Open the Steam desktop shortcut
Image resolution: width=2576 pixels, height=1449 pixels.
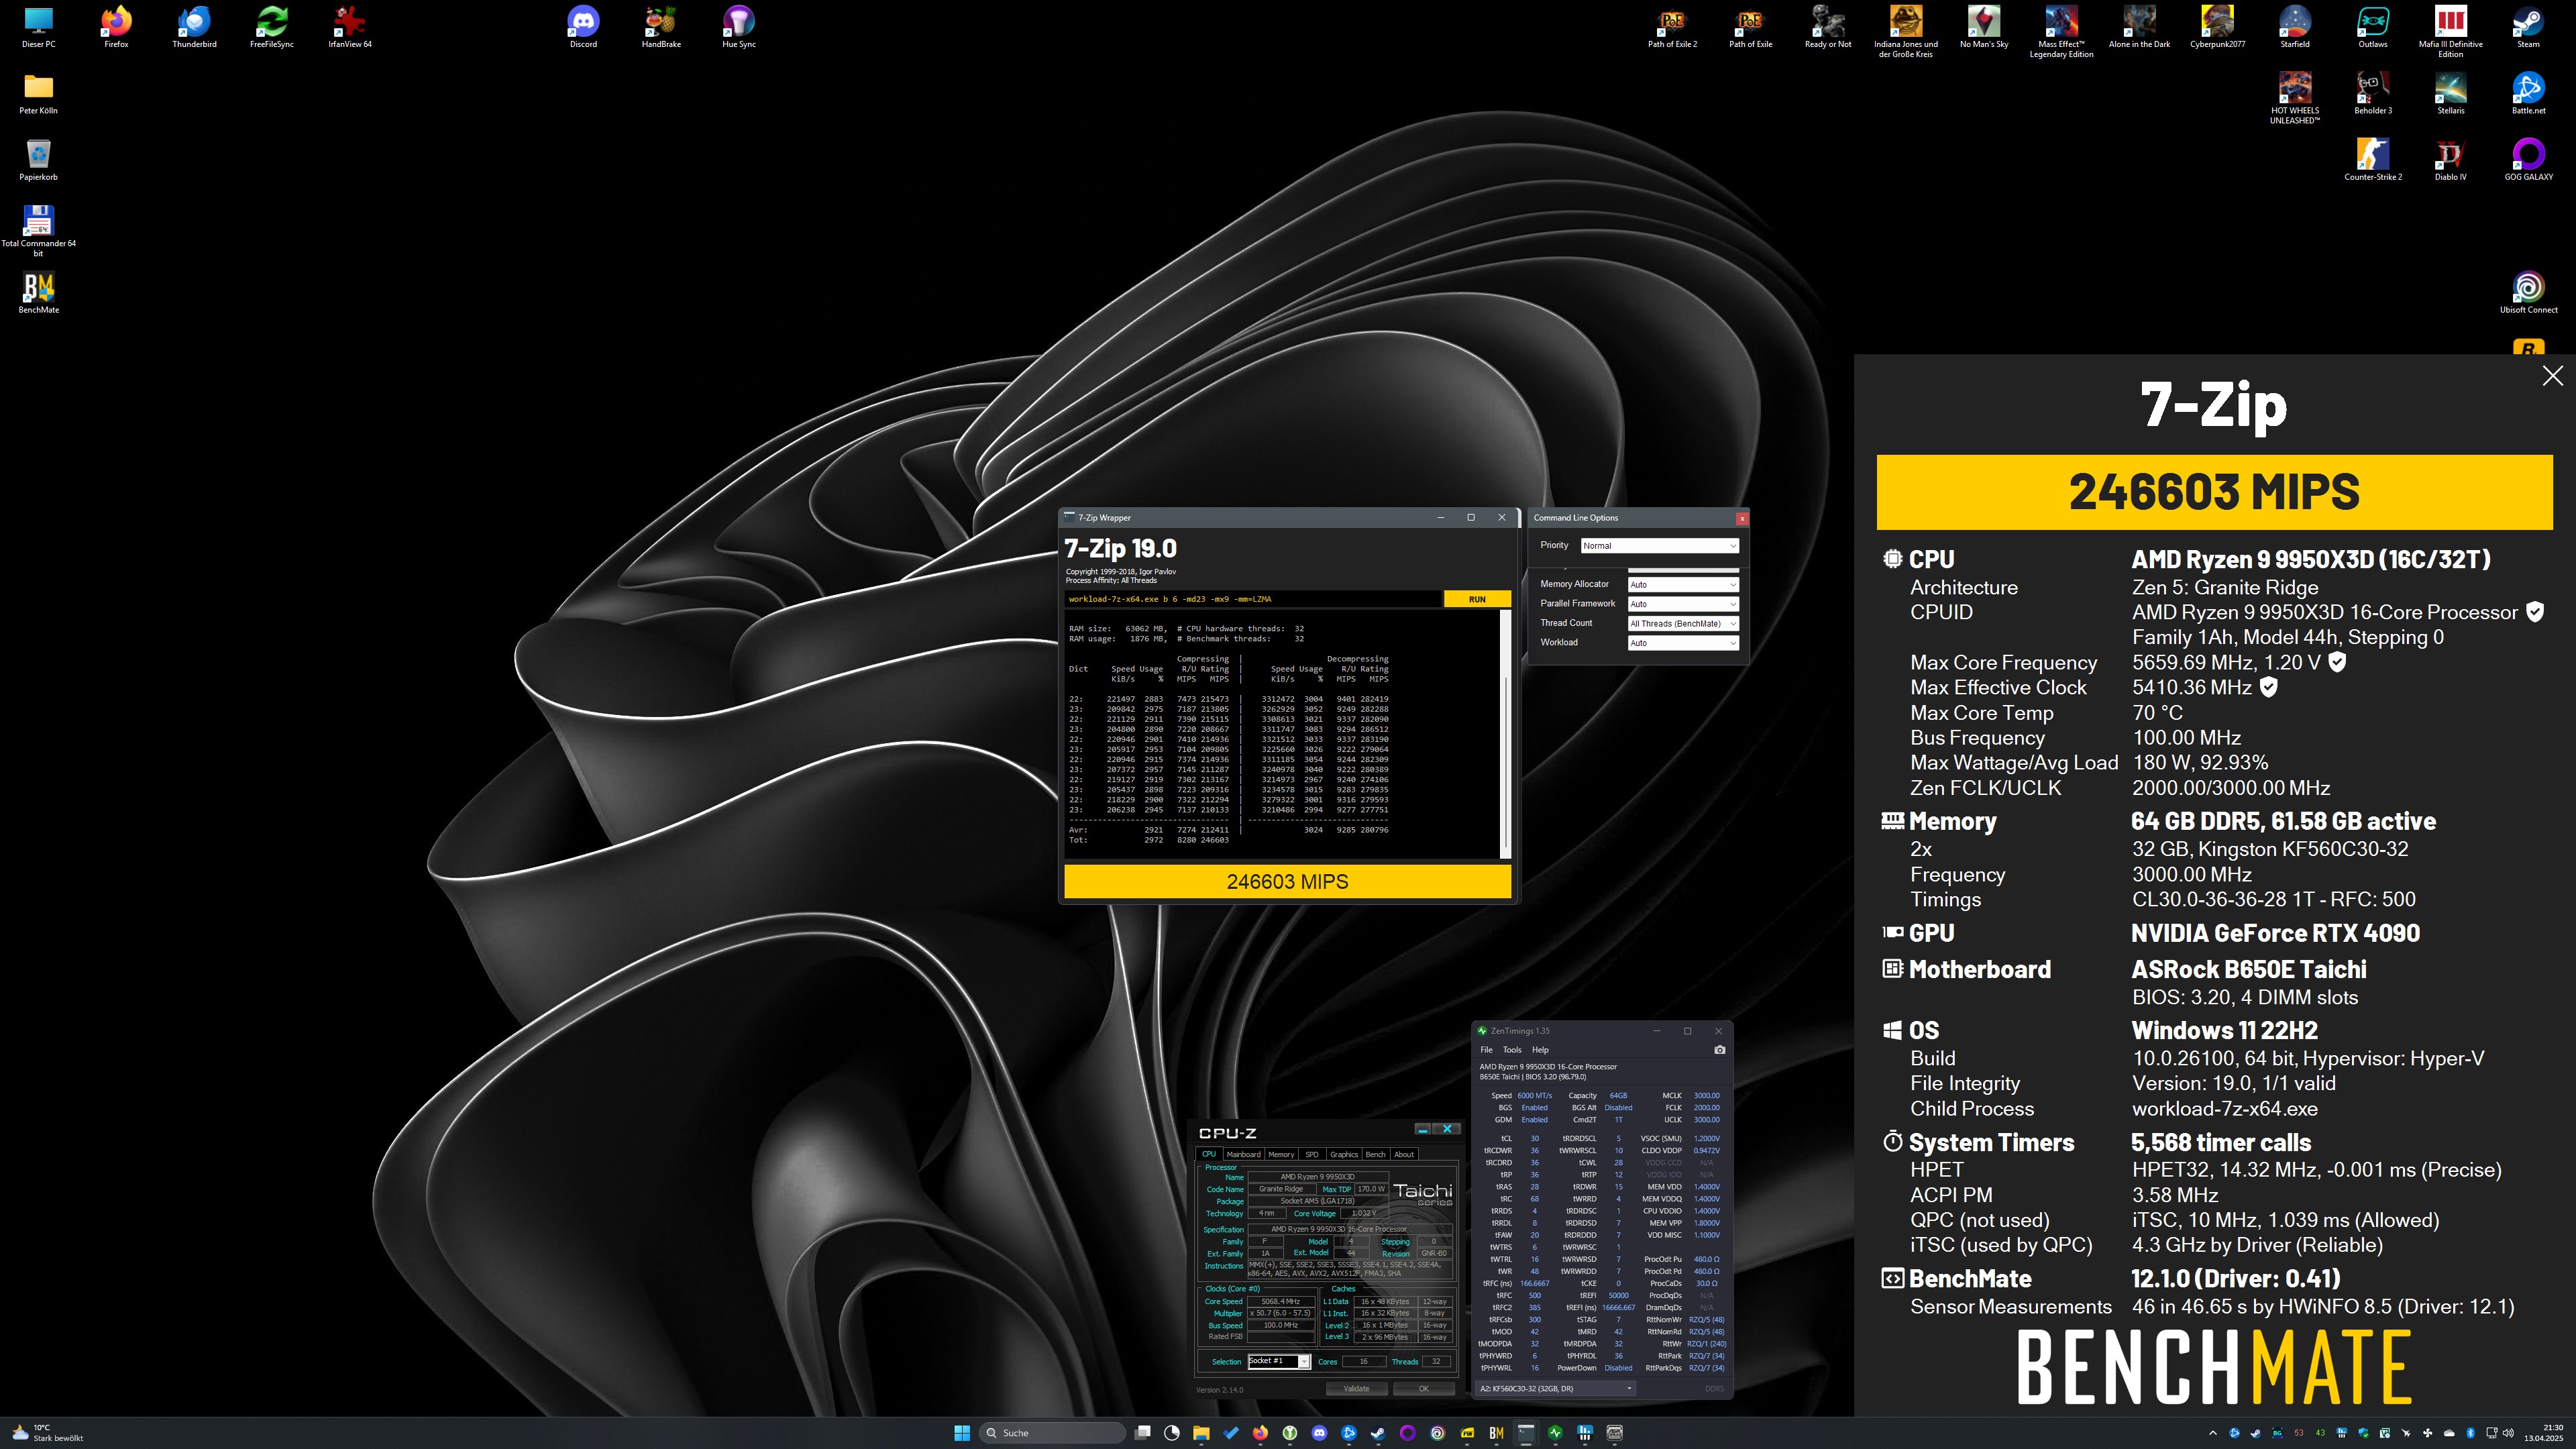[x=2528, y=27]
